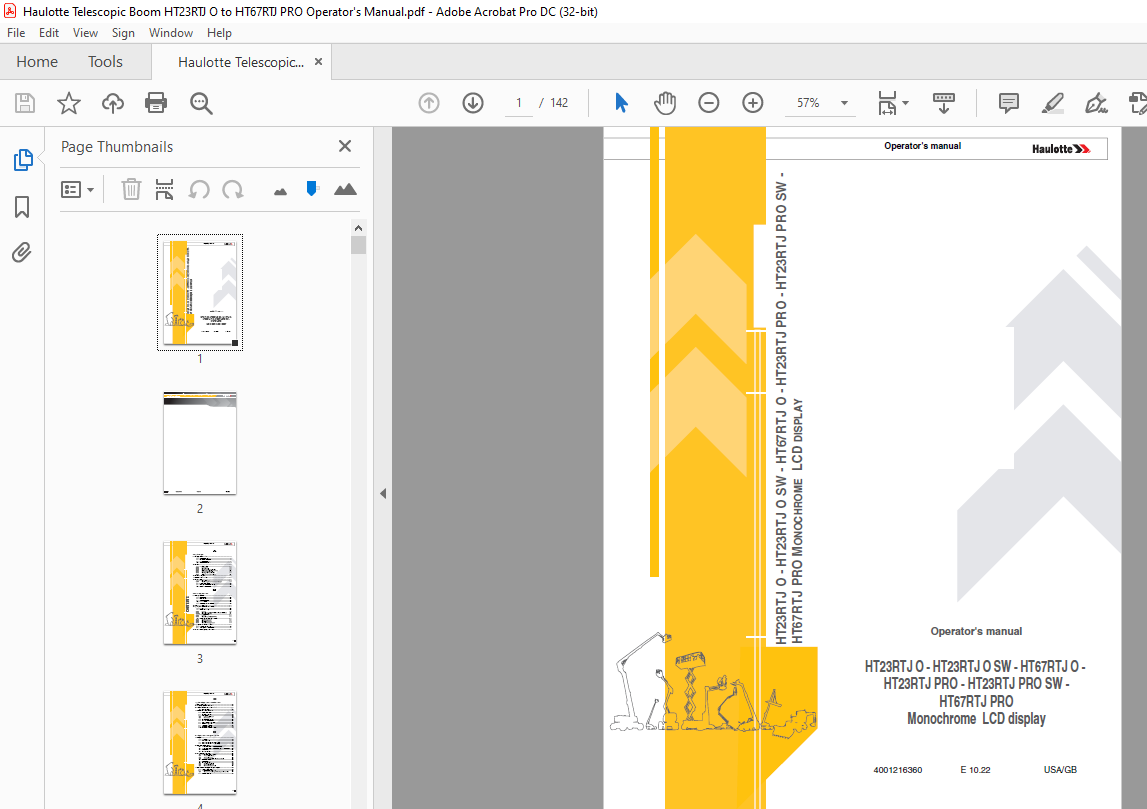Select the Haulotte Telescopic document tab

(x=241, y=62)
